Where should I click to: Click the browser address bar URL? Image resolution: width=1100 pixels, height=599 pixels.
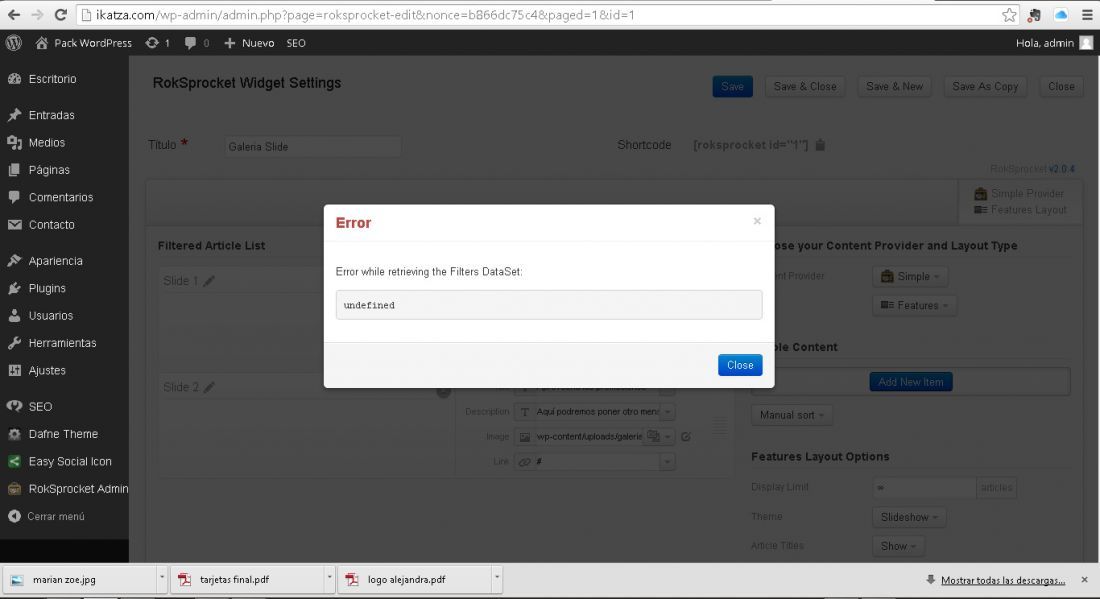tap(365, 15)
